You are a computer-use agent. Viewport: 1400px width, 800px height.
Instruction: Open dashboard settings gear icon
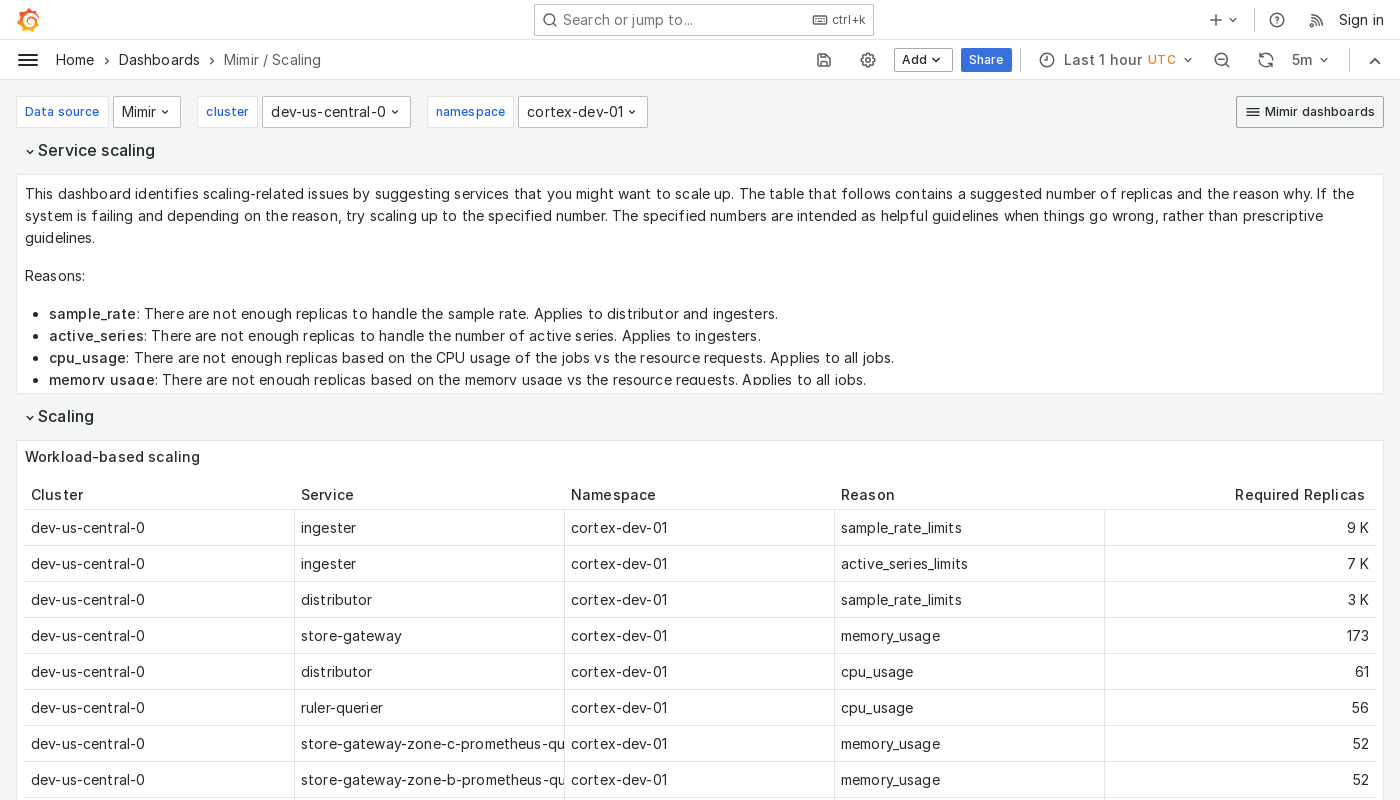(868, 60)
